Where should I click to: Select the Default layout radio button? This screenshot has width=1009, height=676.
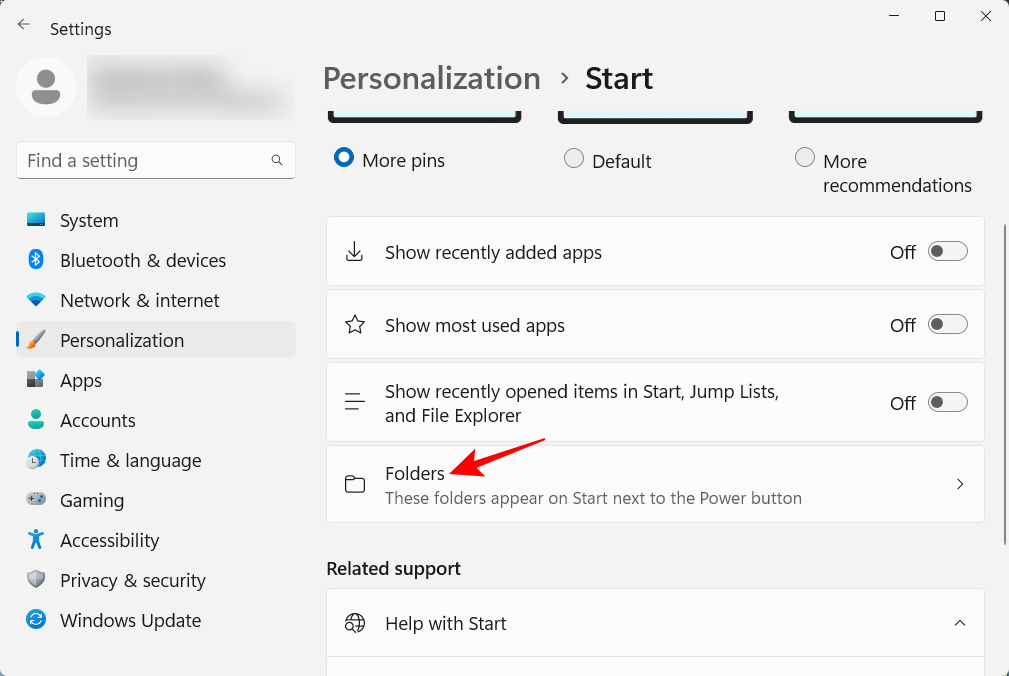[x=573, y=158]
